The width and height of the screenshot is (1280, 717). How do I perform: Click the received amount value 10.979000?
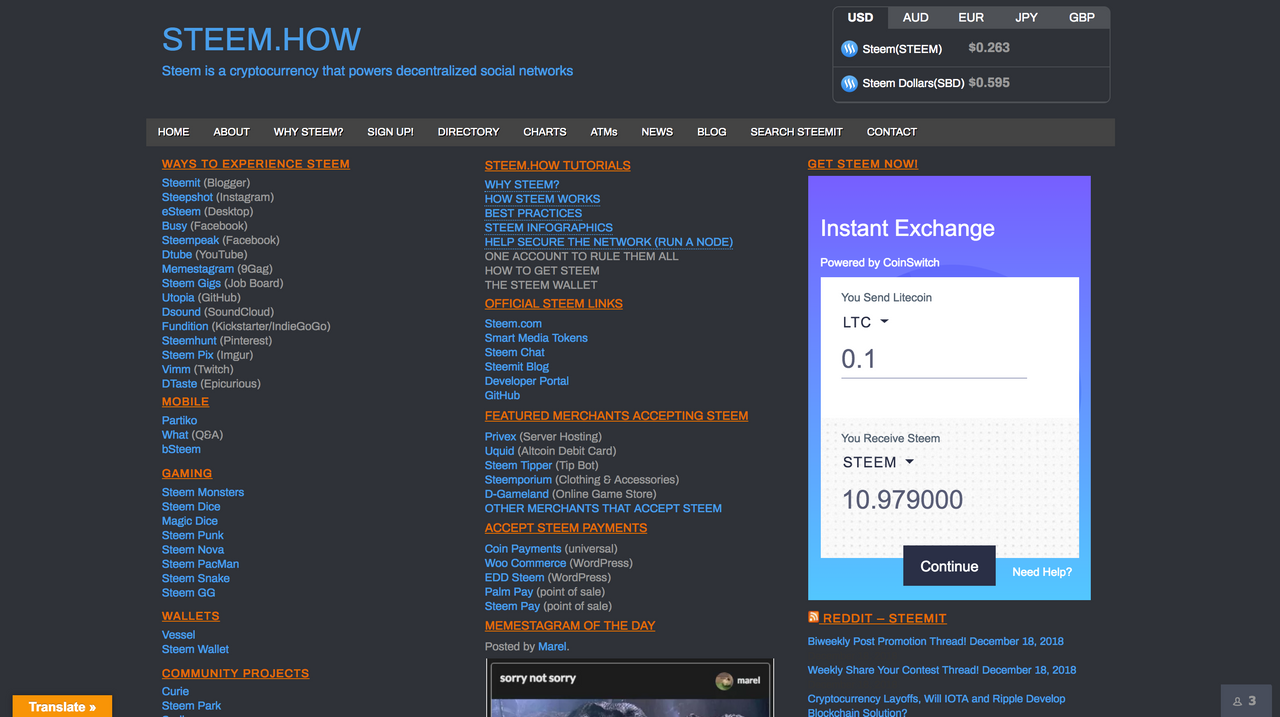point(902,500)
